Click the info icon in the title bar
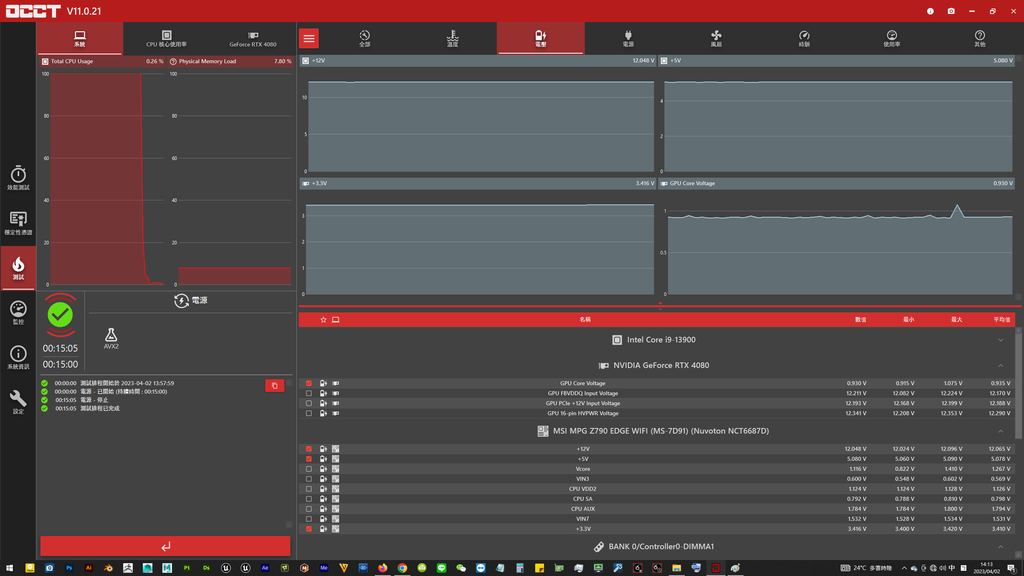Viewport: 1024px width, 576px height. click(930, 11)
